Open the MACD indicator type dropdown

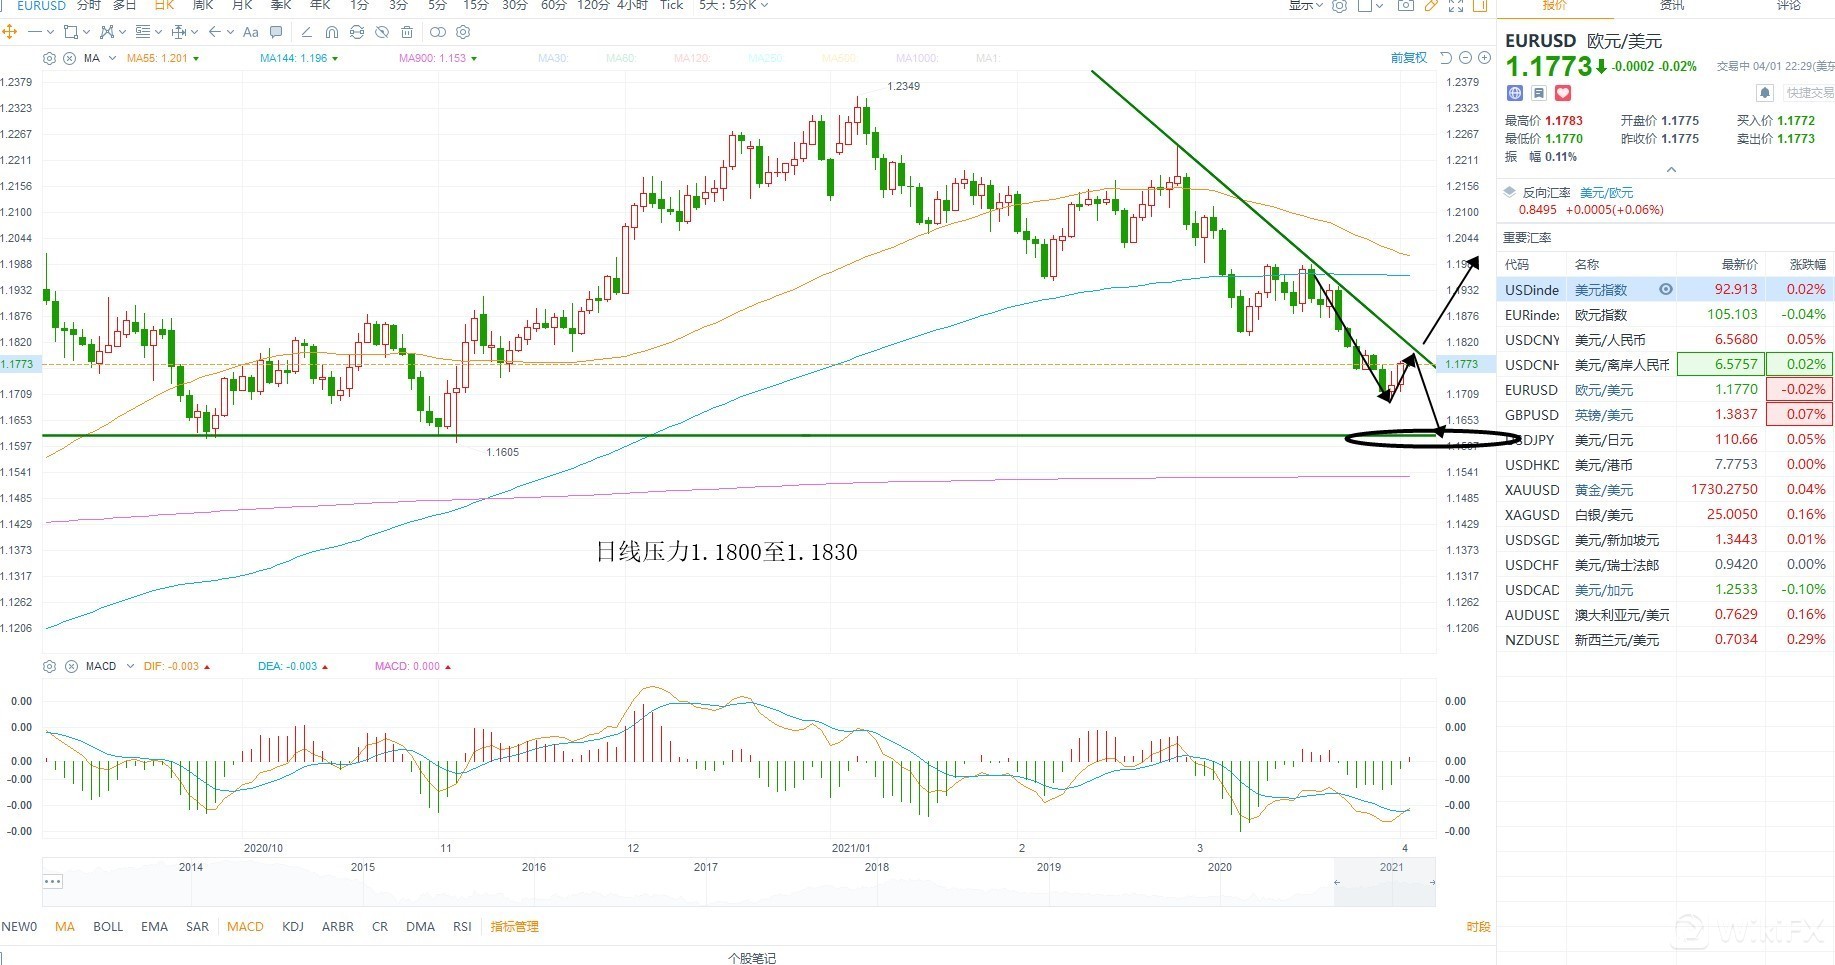click(x=130, y=666)
